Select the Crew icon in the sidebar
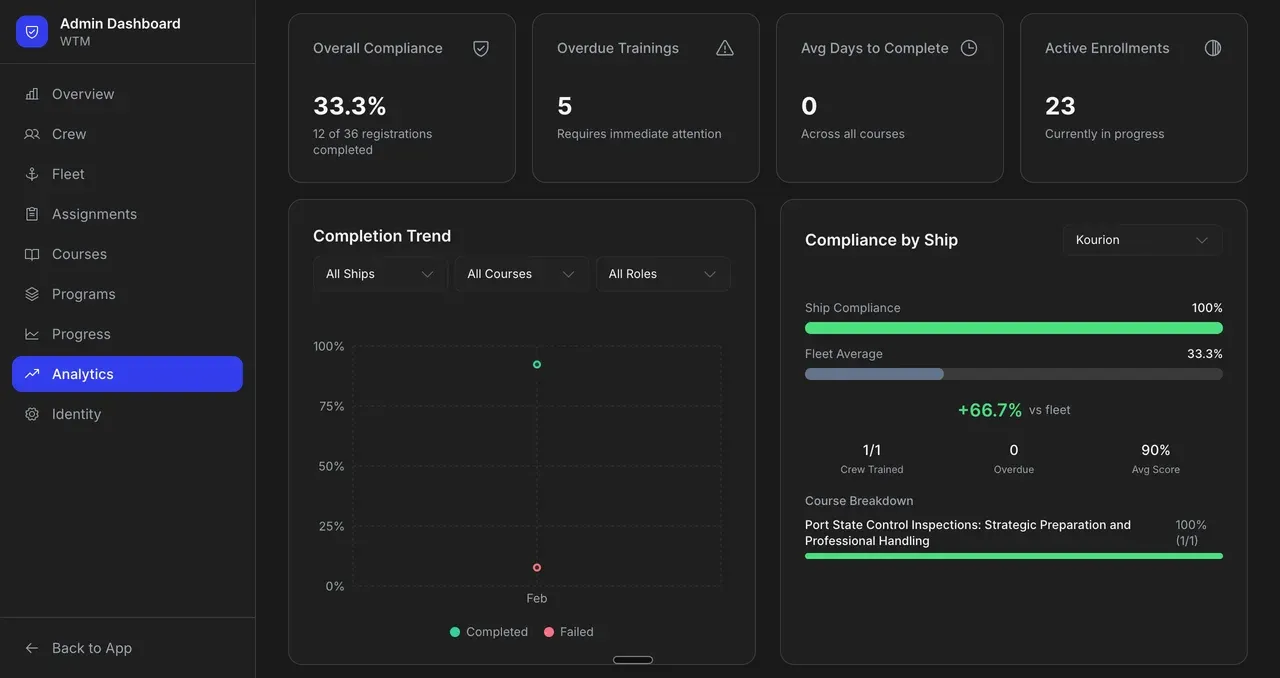 (31, 133)
